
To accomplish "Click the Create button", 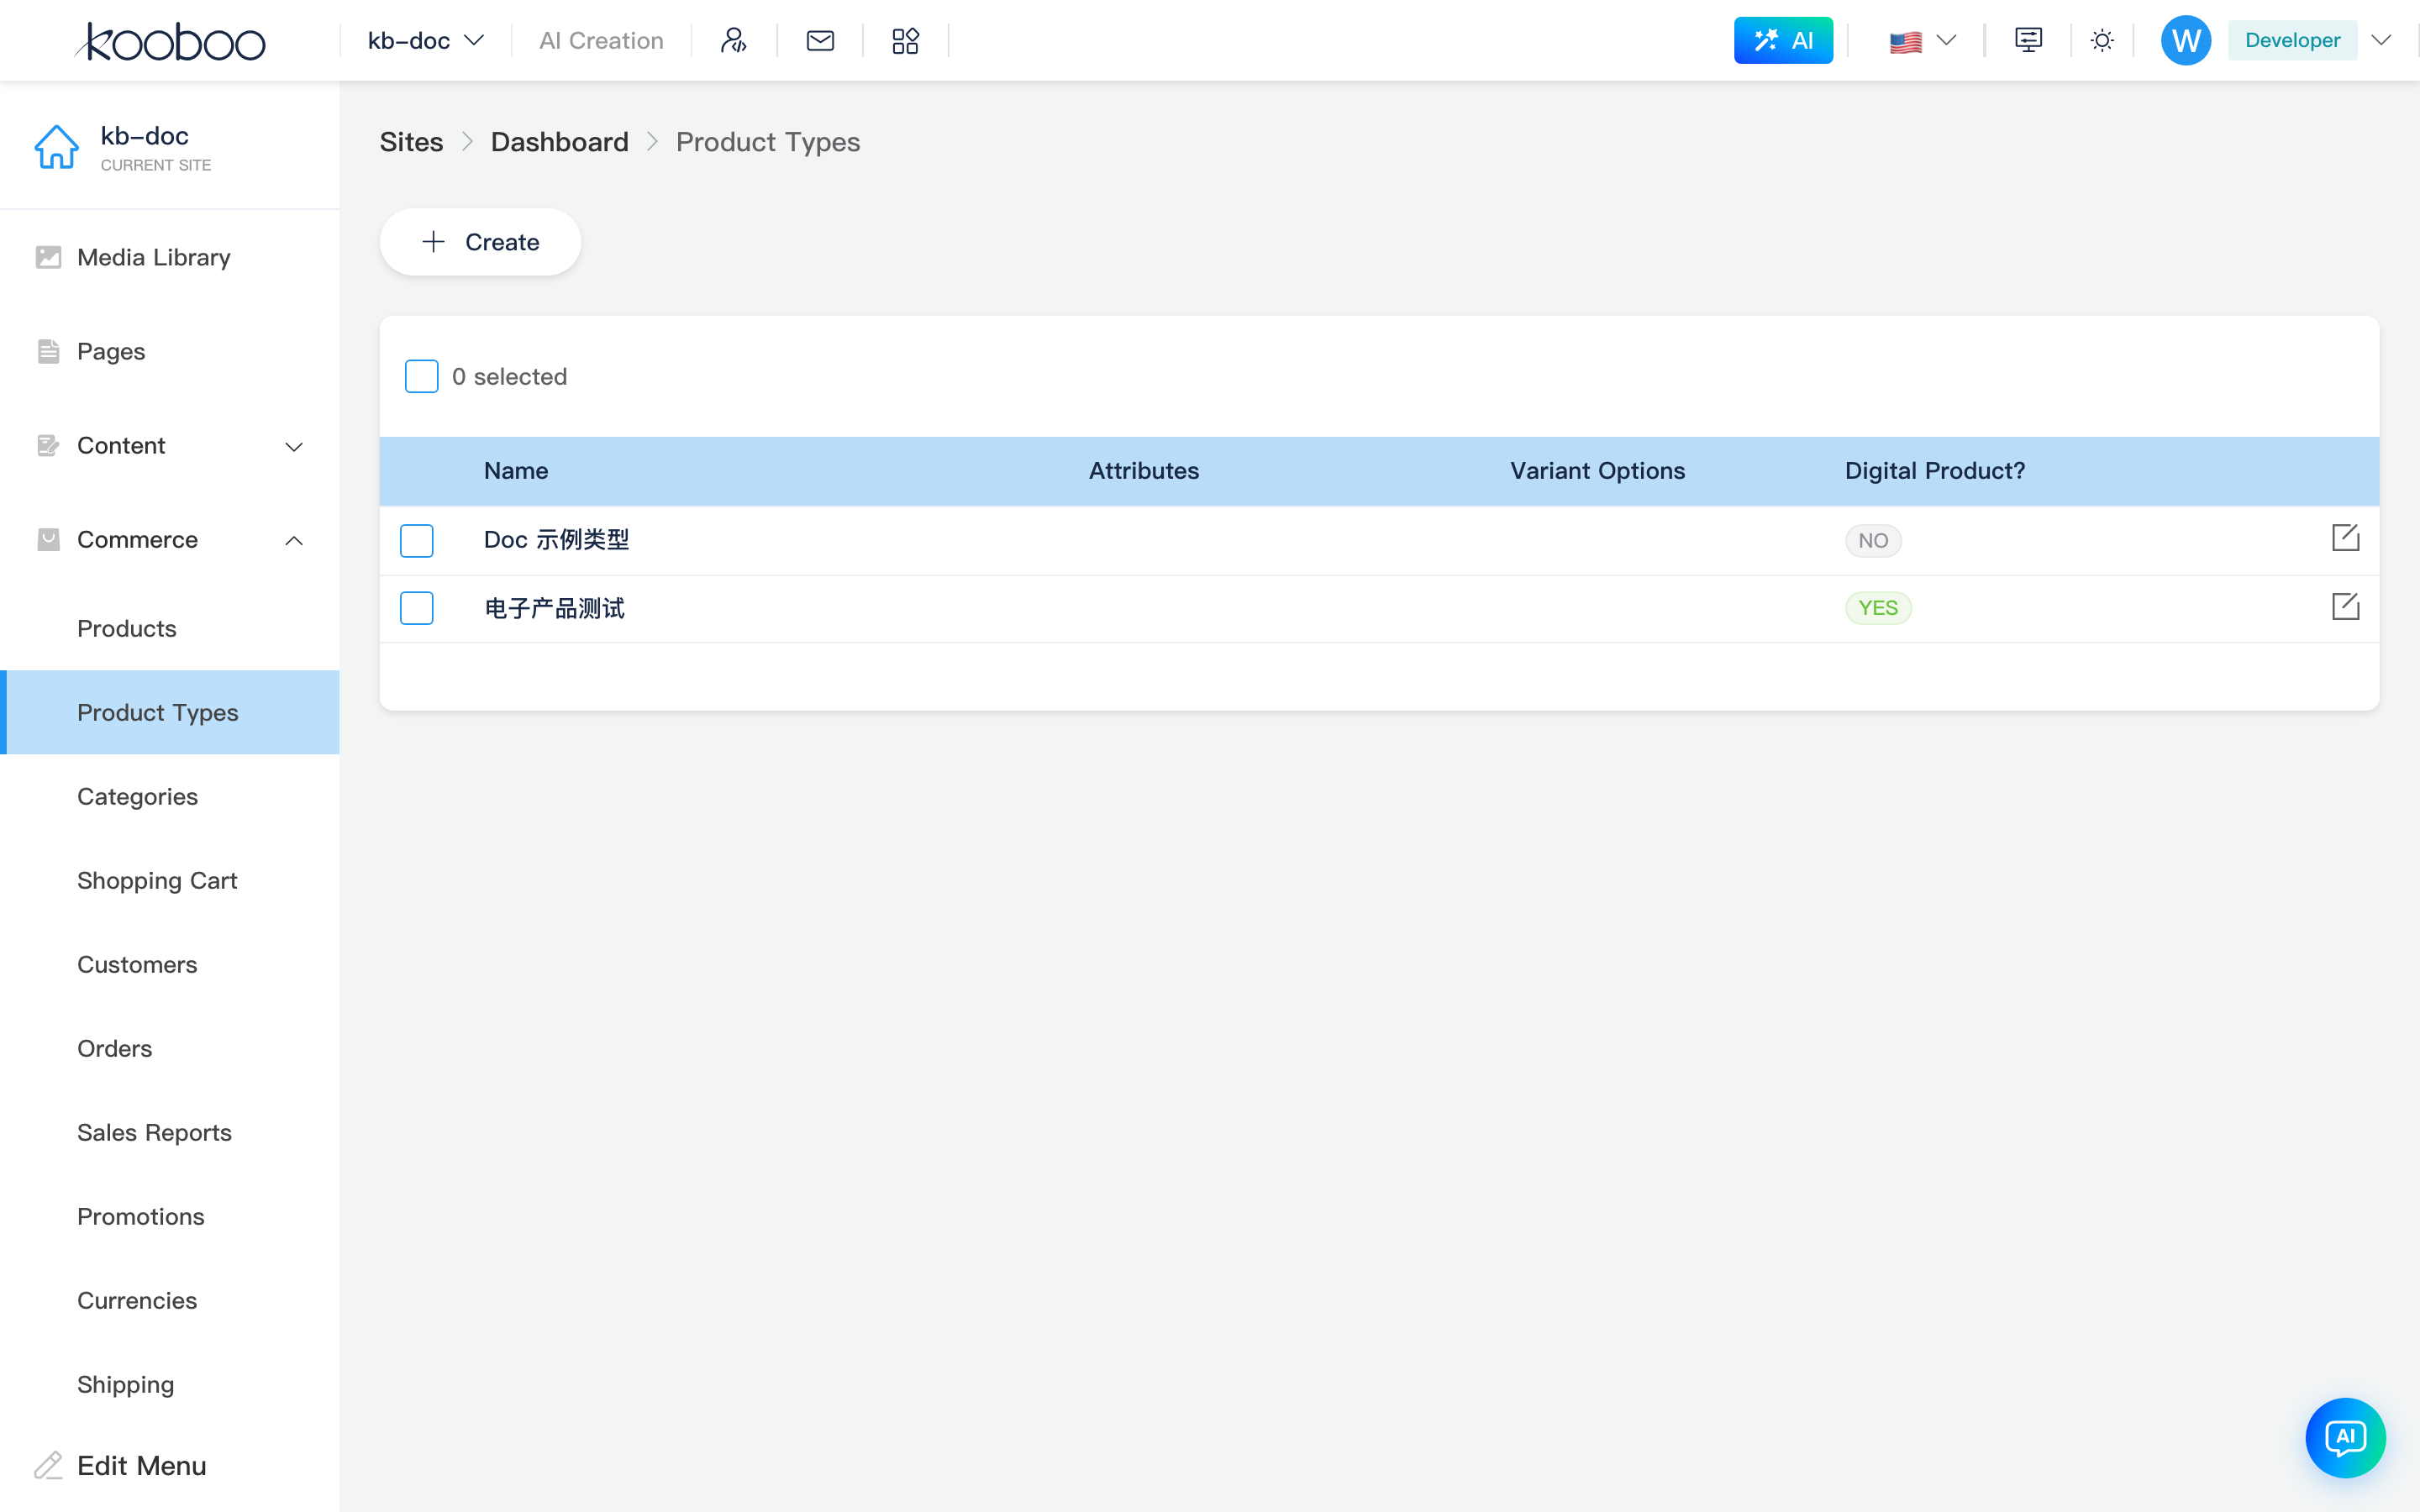I will (480, 242).
